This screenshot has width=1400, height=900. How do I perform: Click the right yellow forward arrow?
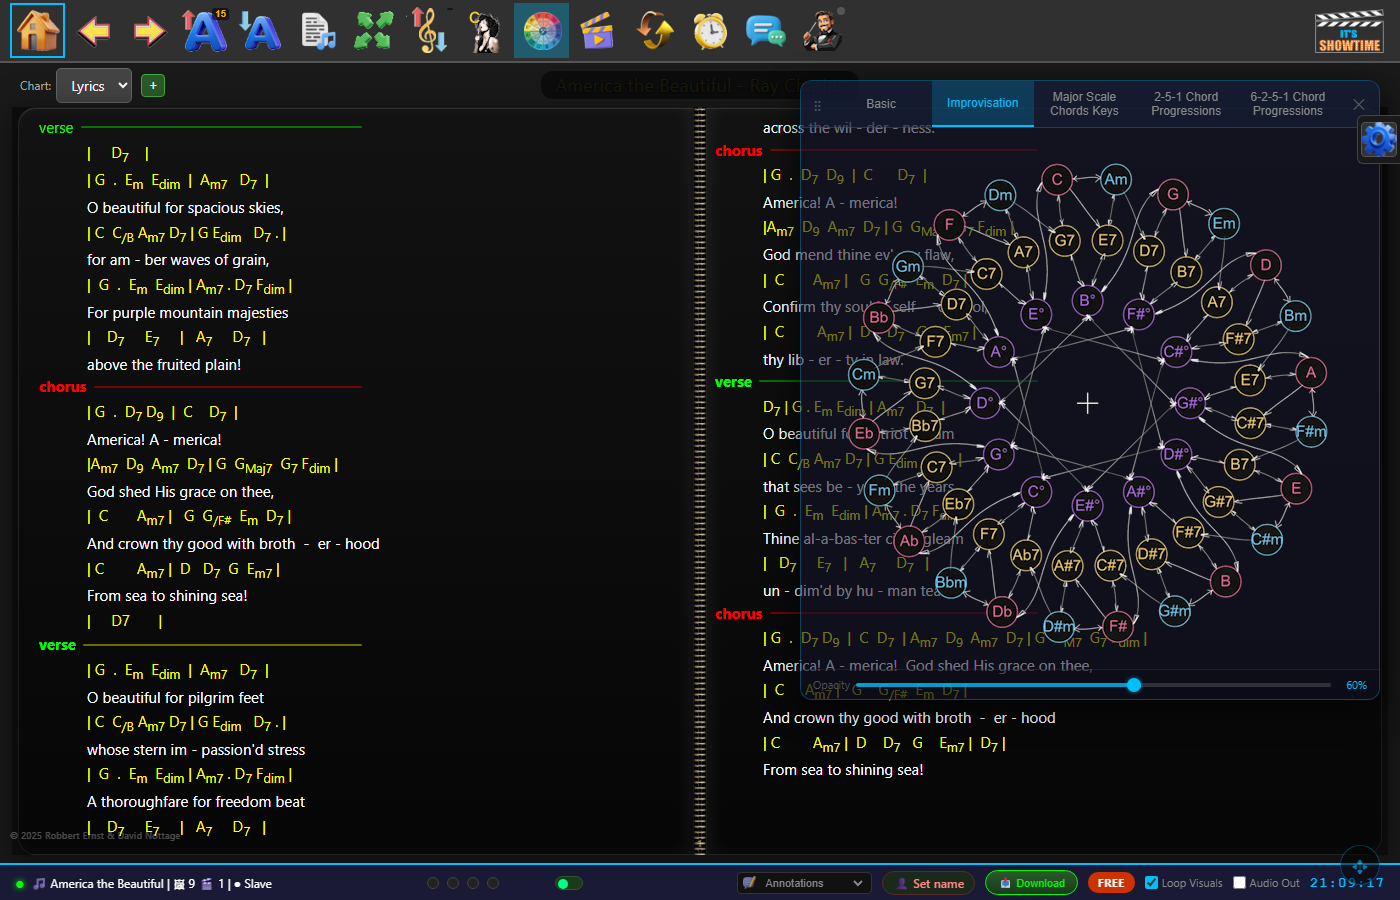pyautogui.click(x=149, y=31)
